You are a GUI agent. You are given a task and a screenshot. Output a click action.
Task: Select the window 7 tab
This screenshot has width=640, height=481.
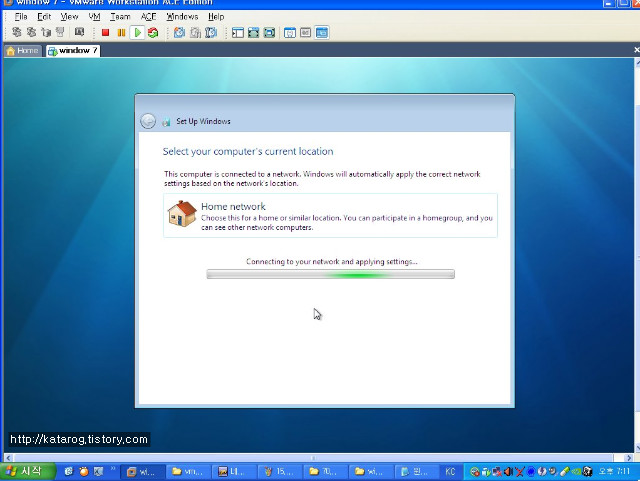pyautogui.click(x=73, y=51)
